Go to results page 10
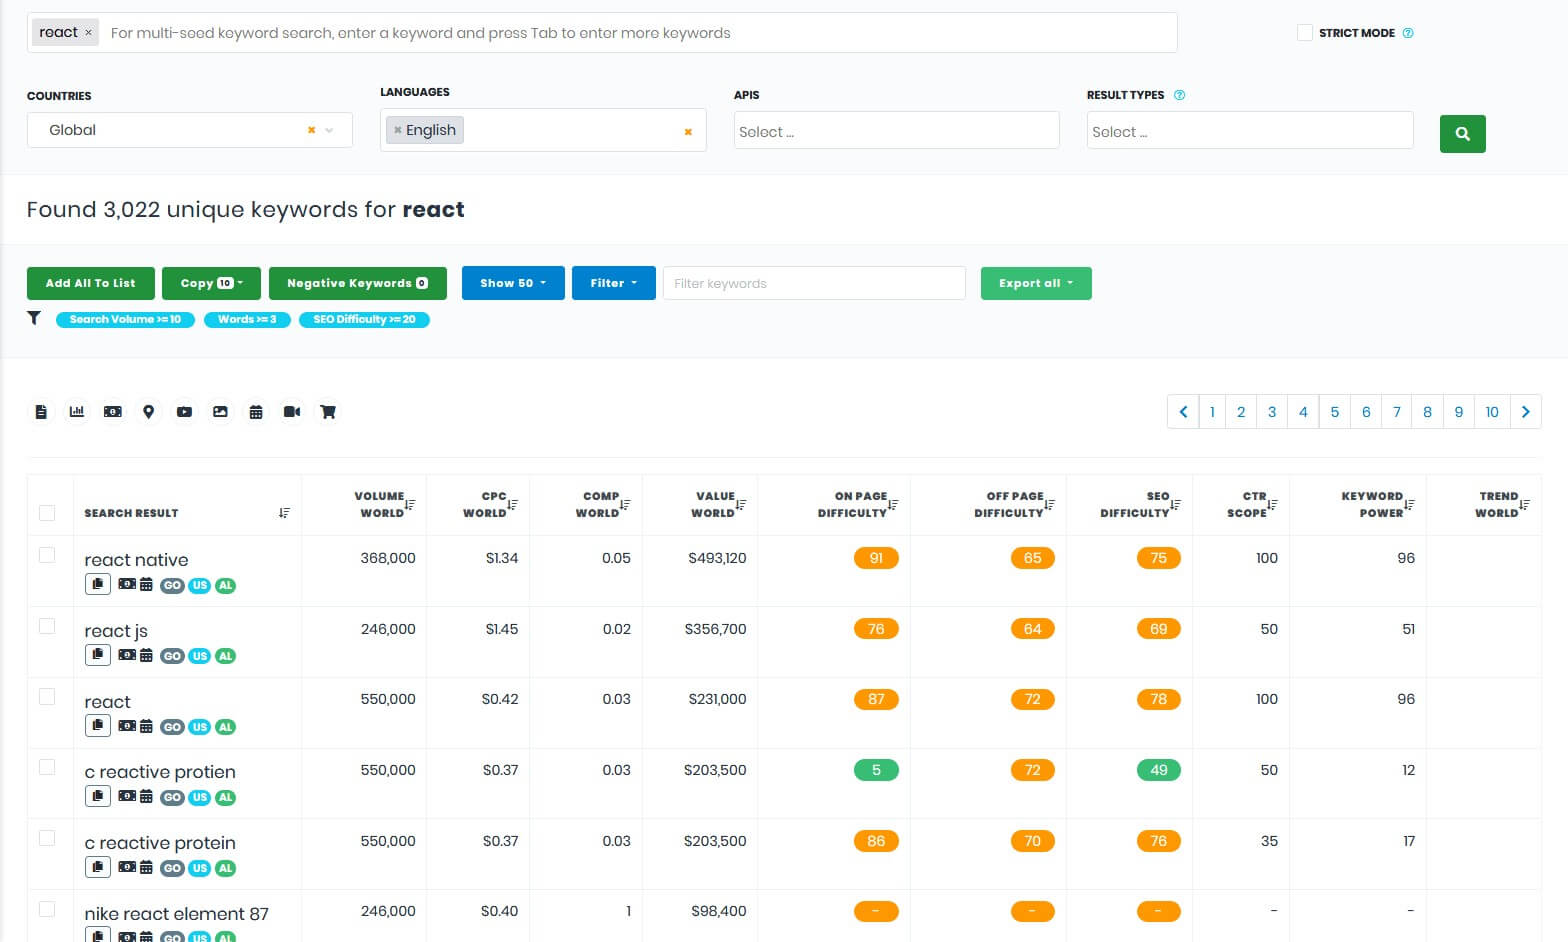Viewport: 1568px width, 942px height. tap(1492, 412)
